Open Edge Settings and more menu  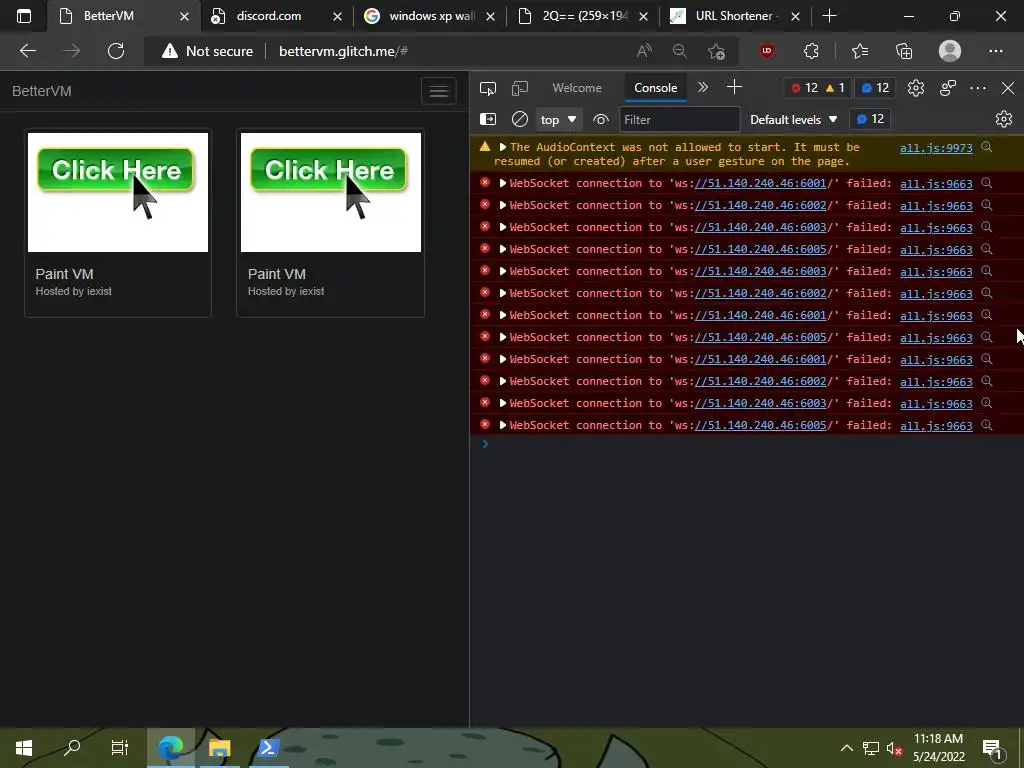coord(996,51)
